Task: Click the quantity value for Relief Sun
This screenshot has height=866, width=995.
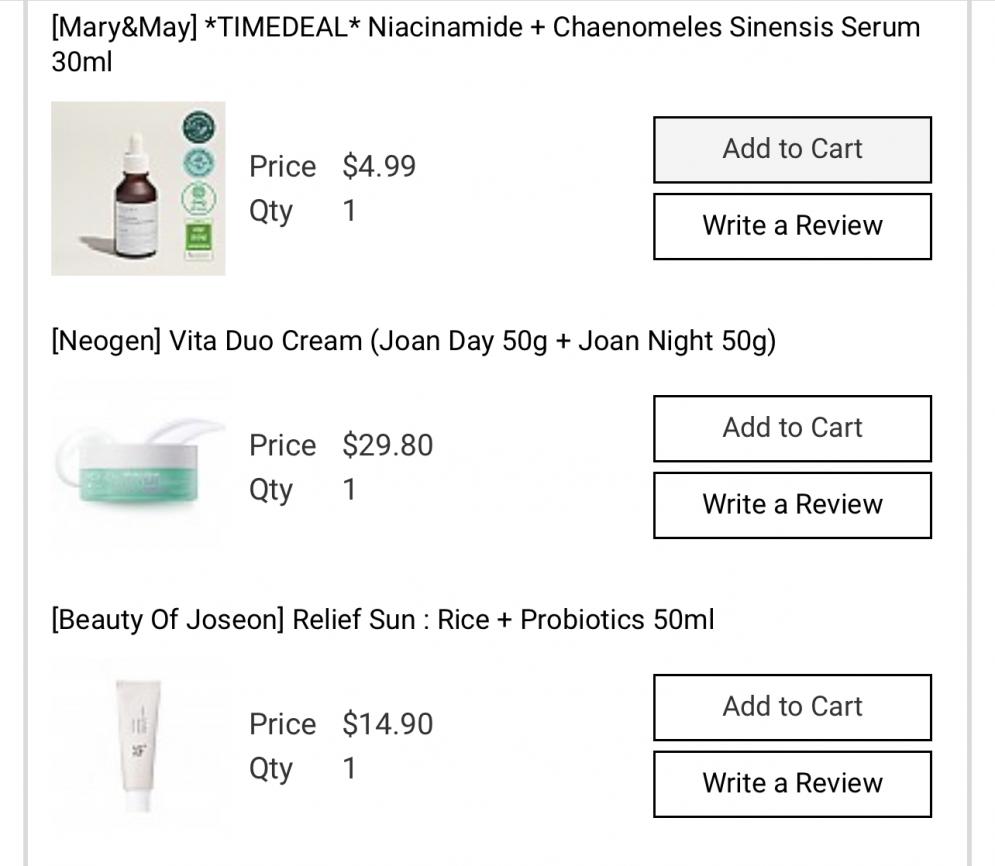Action: [349, 769]
